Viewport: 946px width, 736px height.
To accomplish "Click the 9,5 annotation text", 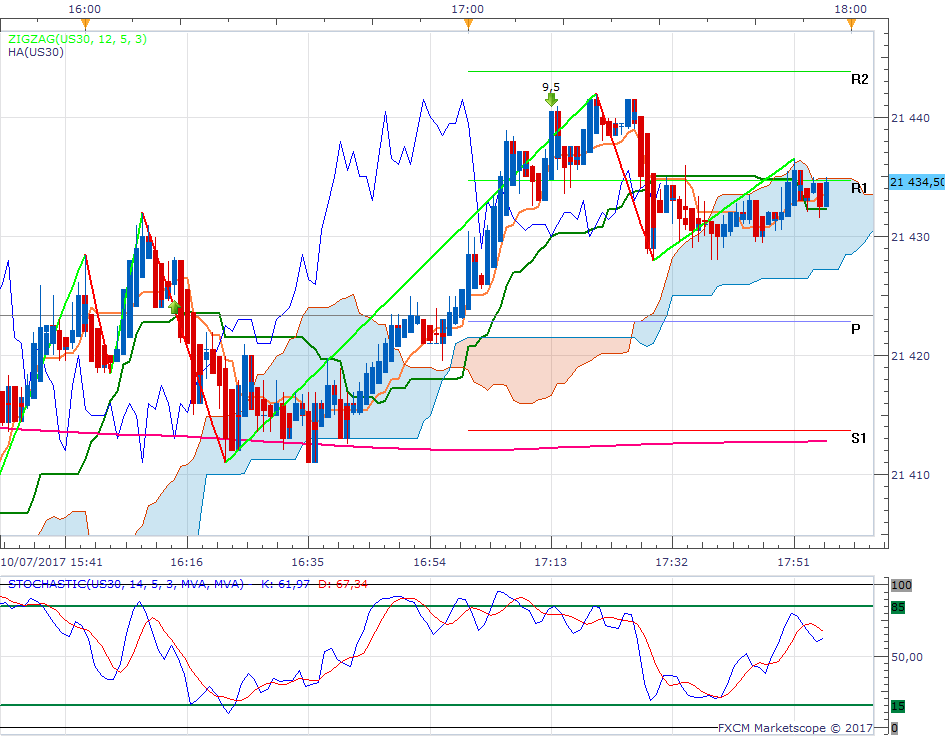I will click(551, 87).
